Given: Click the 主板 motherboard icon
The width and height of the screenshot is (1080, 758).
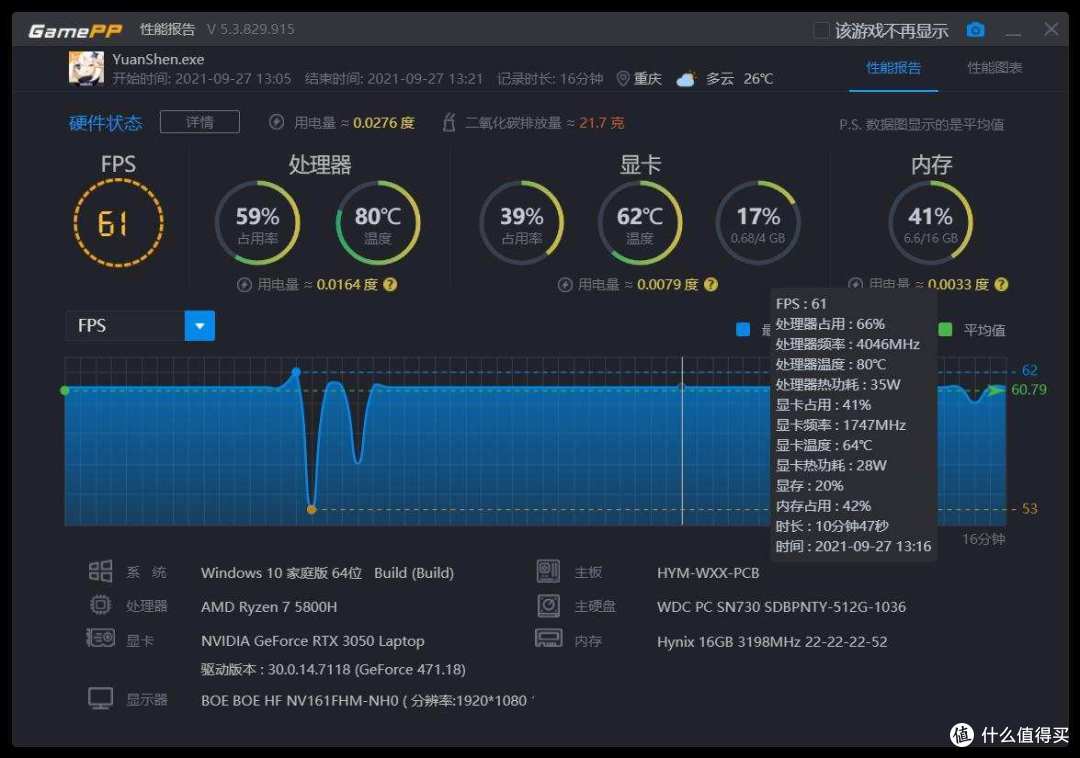Looking at the screenshot, I should coord(548,571).
